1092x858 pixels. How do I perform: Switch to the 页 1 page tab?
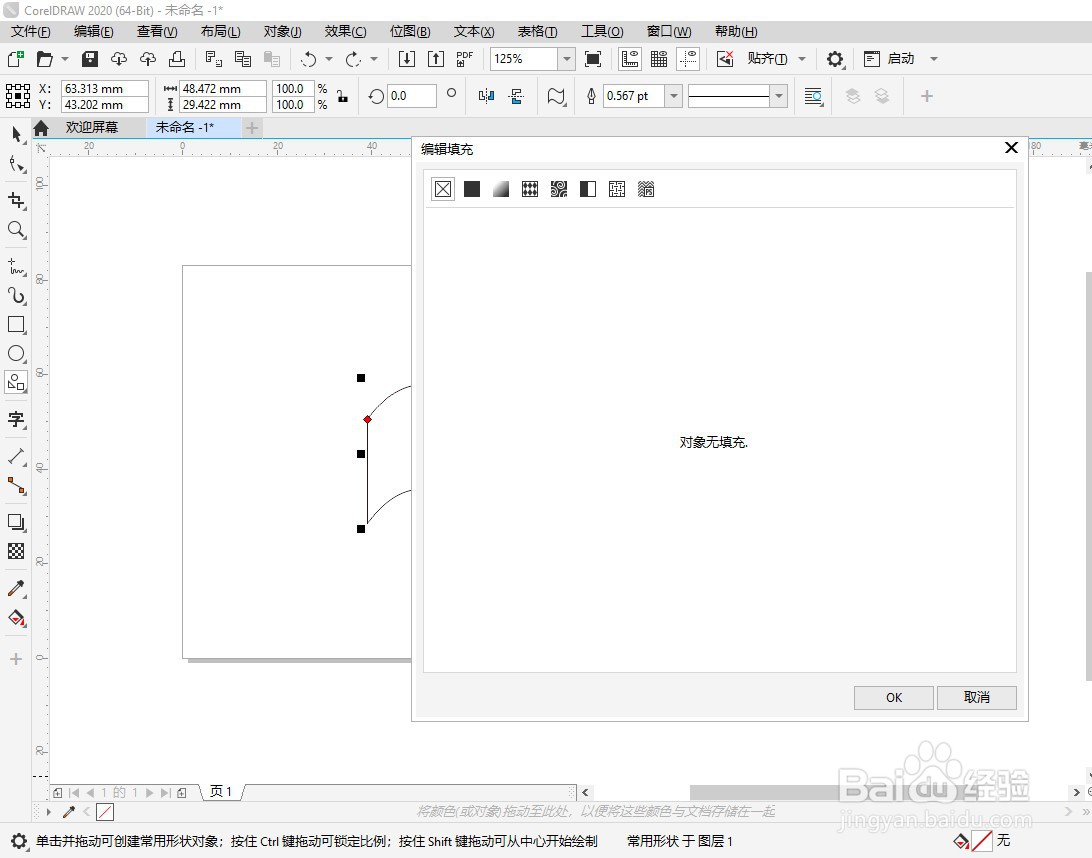tap(220, 792)
